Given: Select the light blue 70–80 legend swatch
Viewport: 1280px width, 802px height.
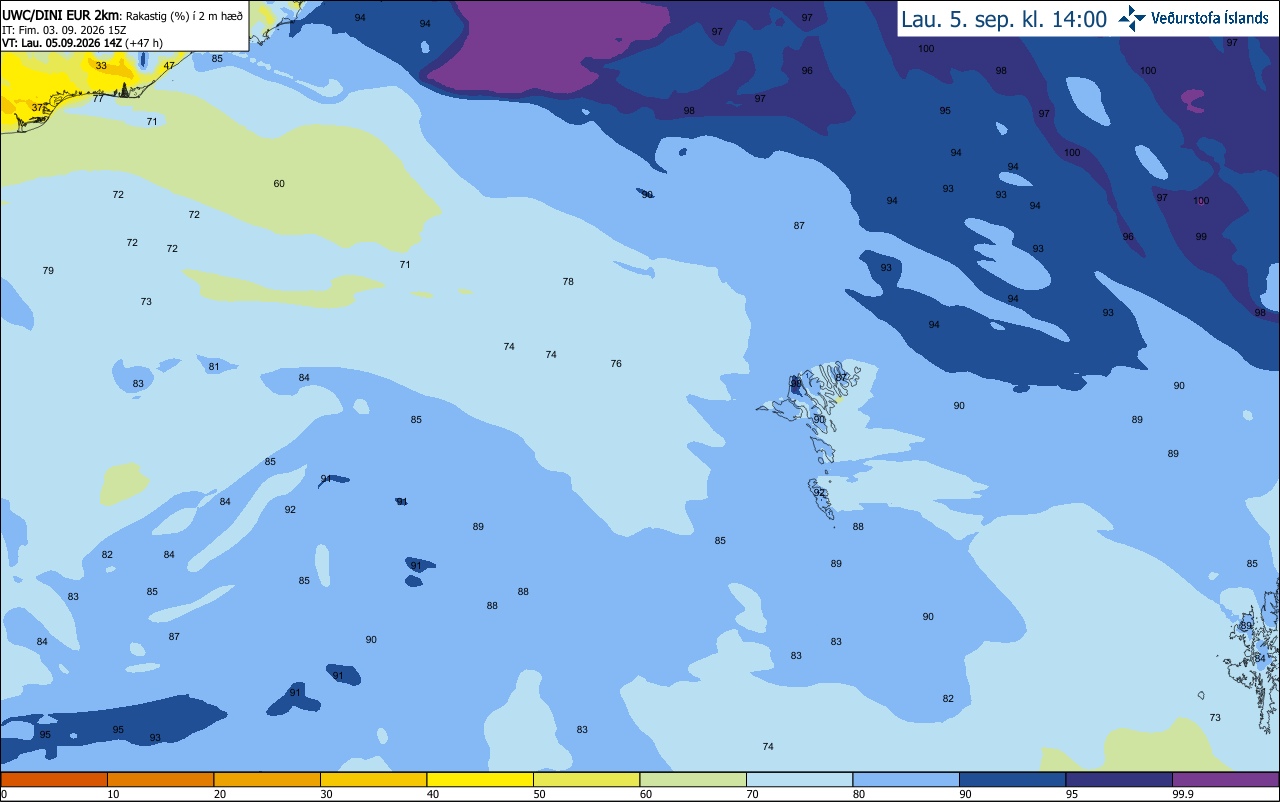Looking at the screenshot, I should (799, 779).
